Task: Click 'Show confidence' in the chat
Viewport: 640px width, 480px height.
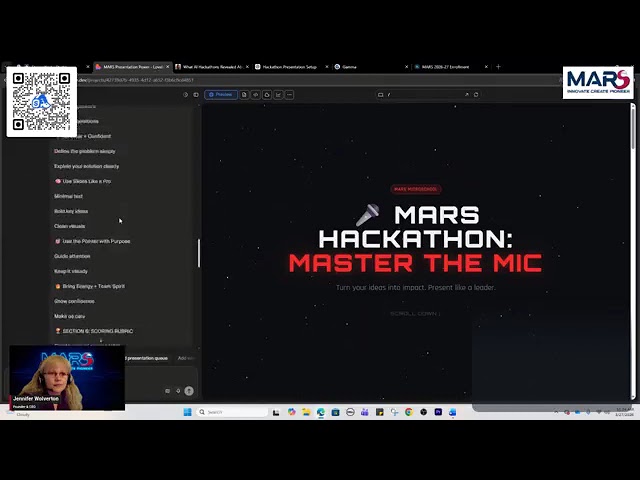Action: (74, 301)
